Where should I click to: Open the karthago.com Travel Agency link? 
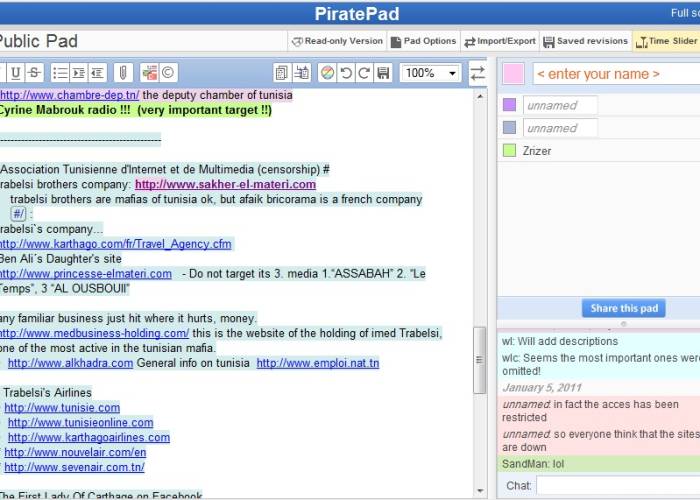point(116,244)
